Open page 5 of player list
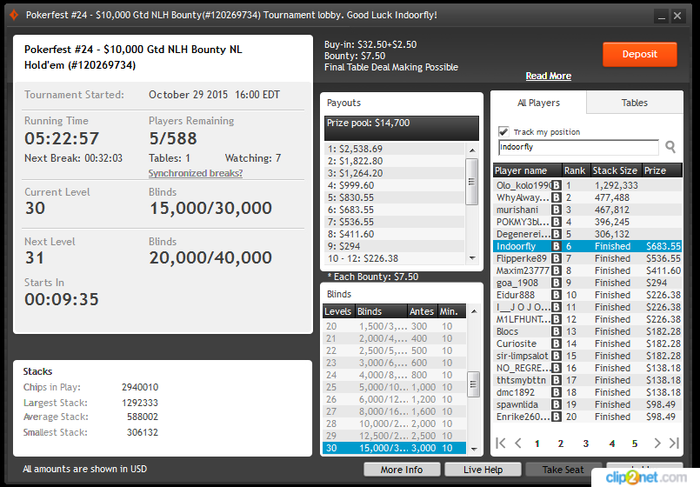Image resolution: width=700 pixels, height=487 pixels. pyautogui.click(x=634, y=443)
